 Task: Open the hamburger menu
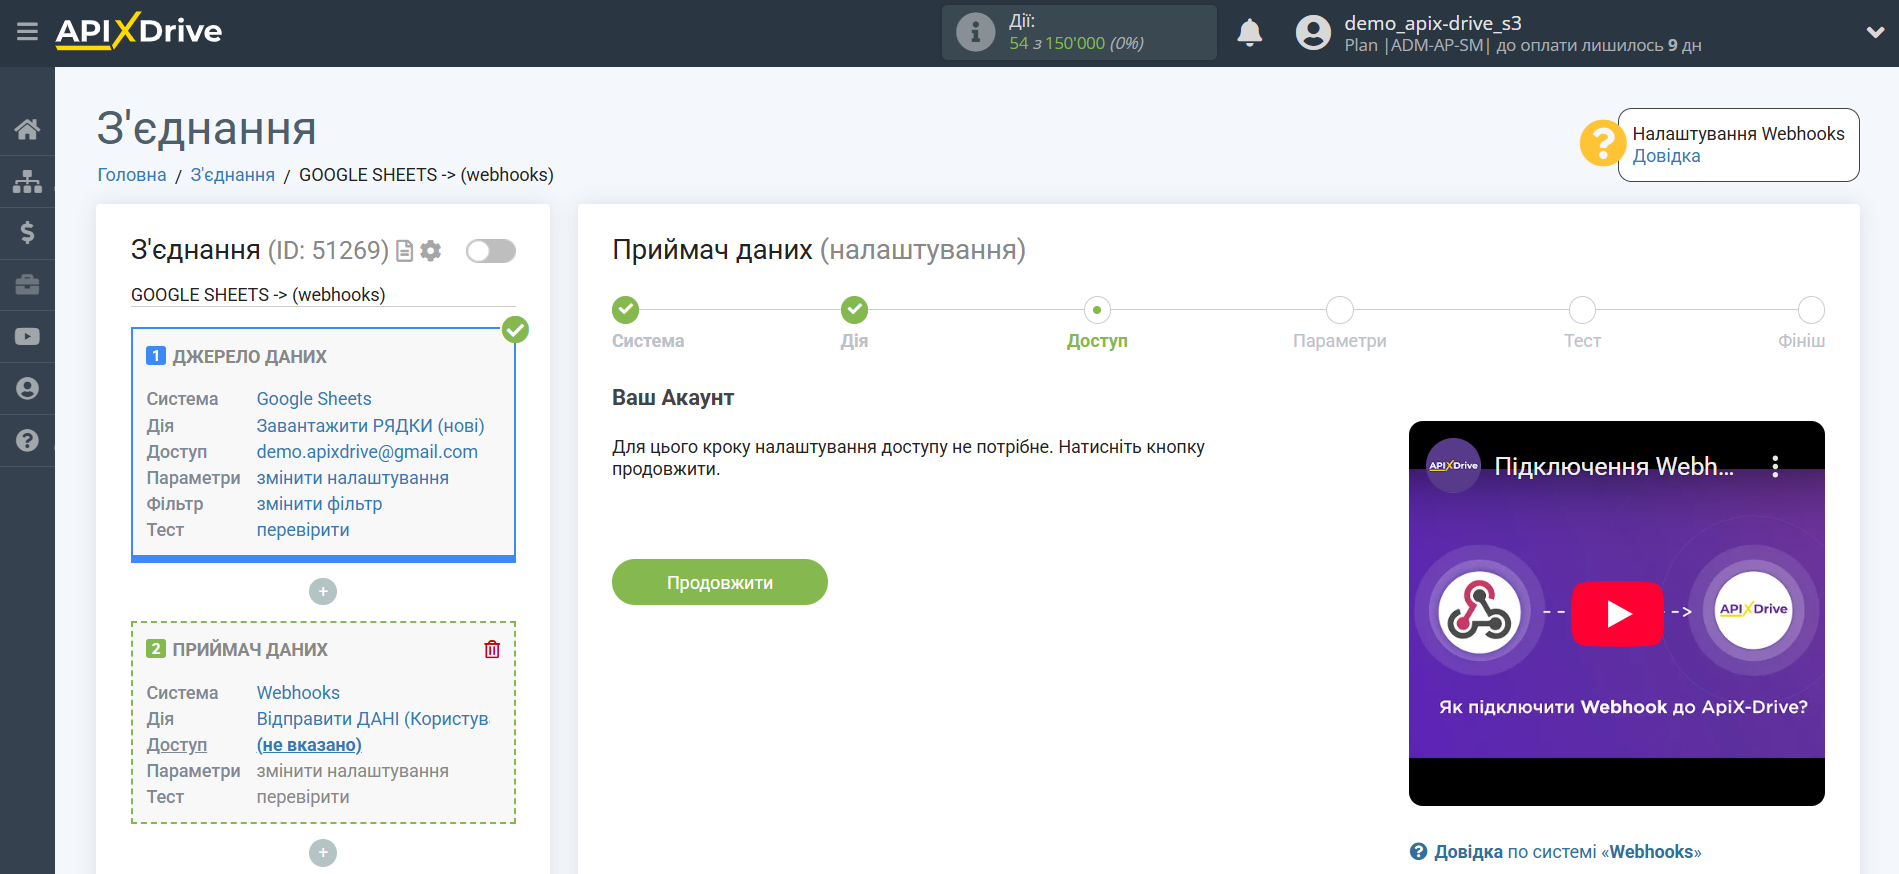27,32
